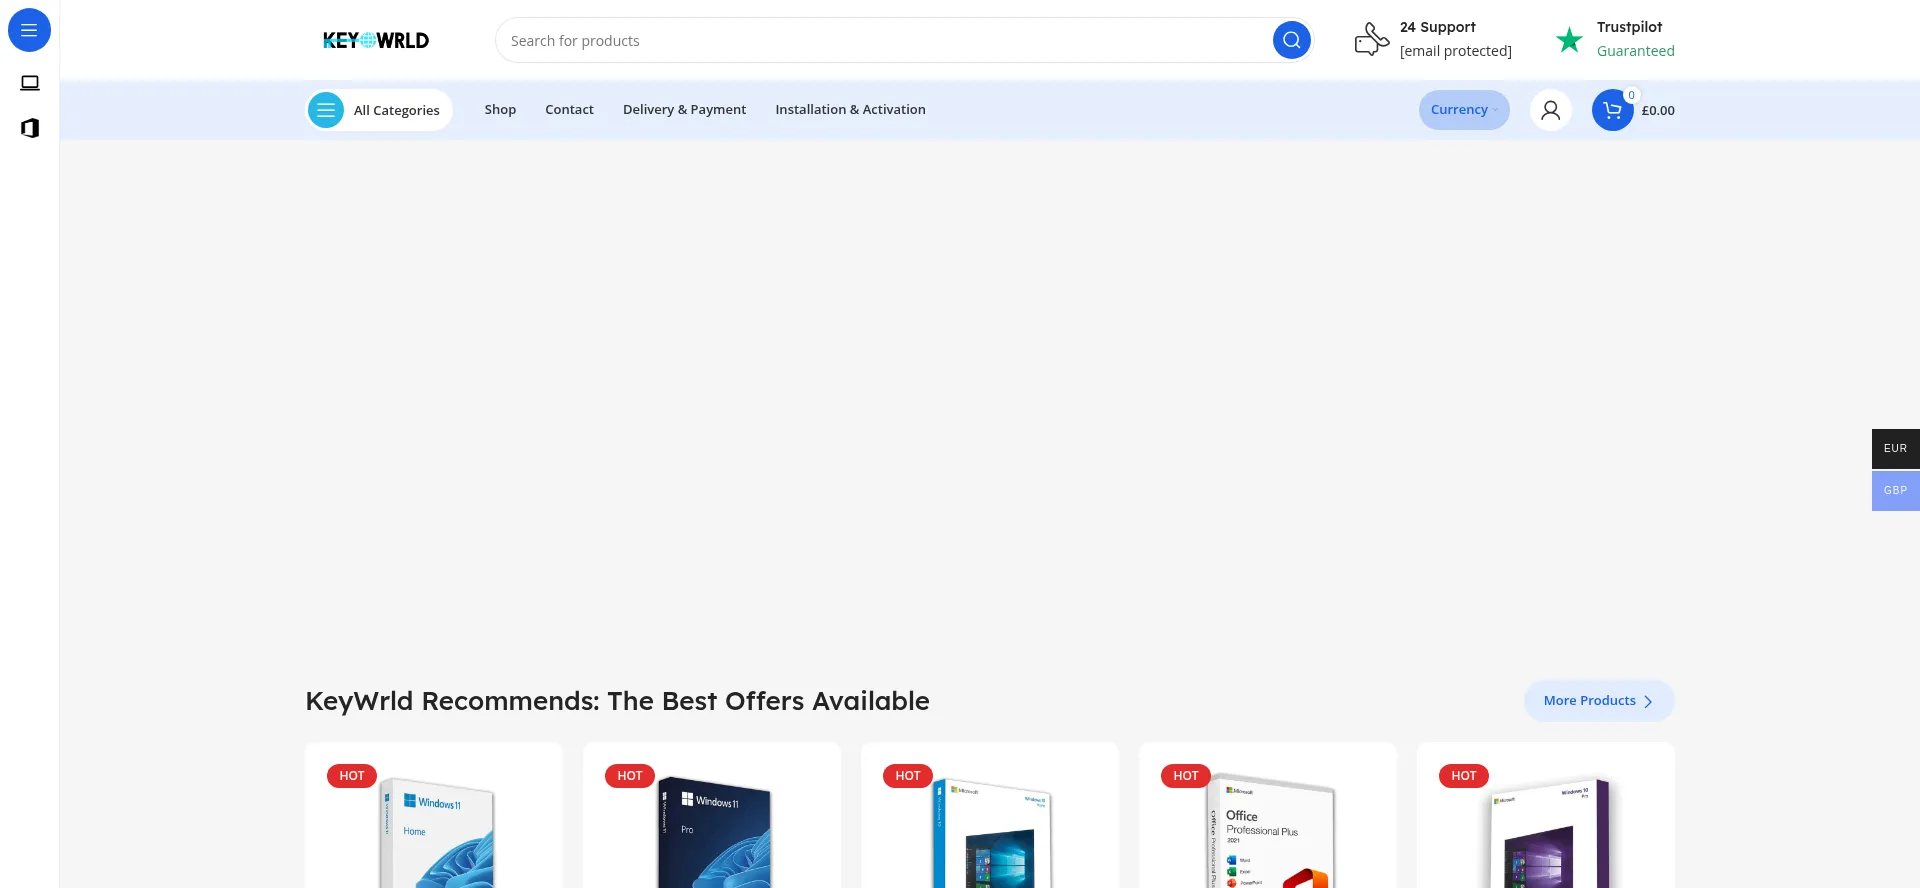Expand the Currency dropdown
Image resolution: width=1920 pixels, height=888 pixels.
click(x=1464, y=110)
